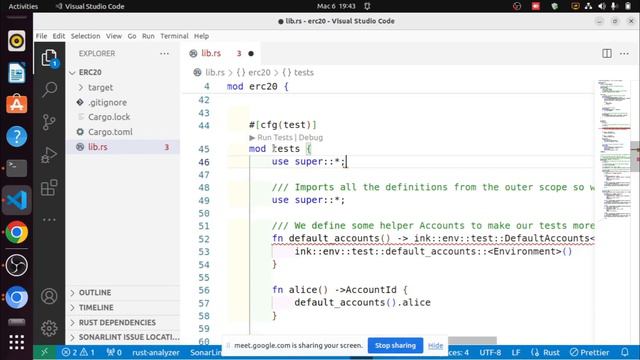Open Cargo.toml in Explorer
The image size is (640, 360).
click(110, 132)
